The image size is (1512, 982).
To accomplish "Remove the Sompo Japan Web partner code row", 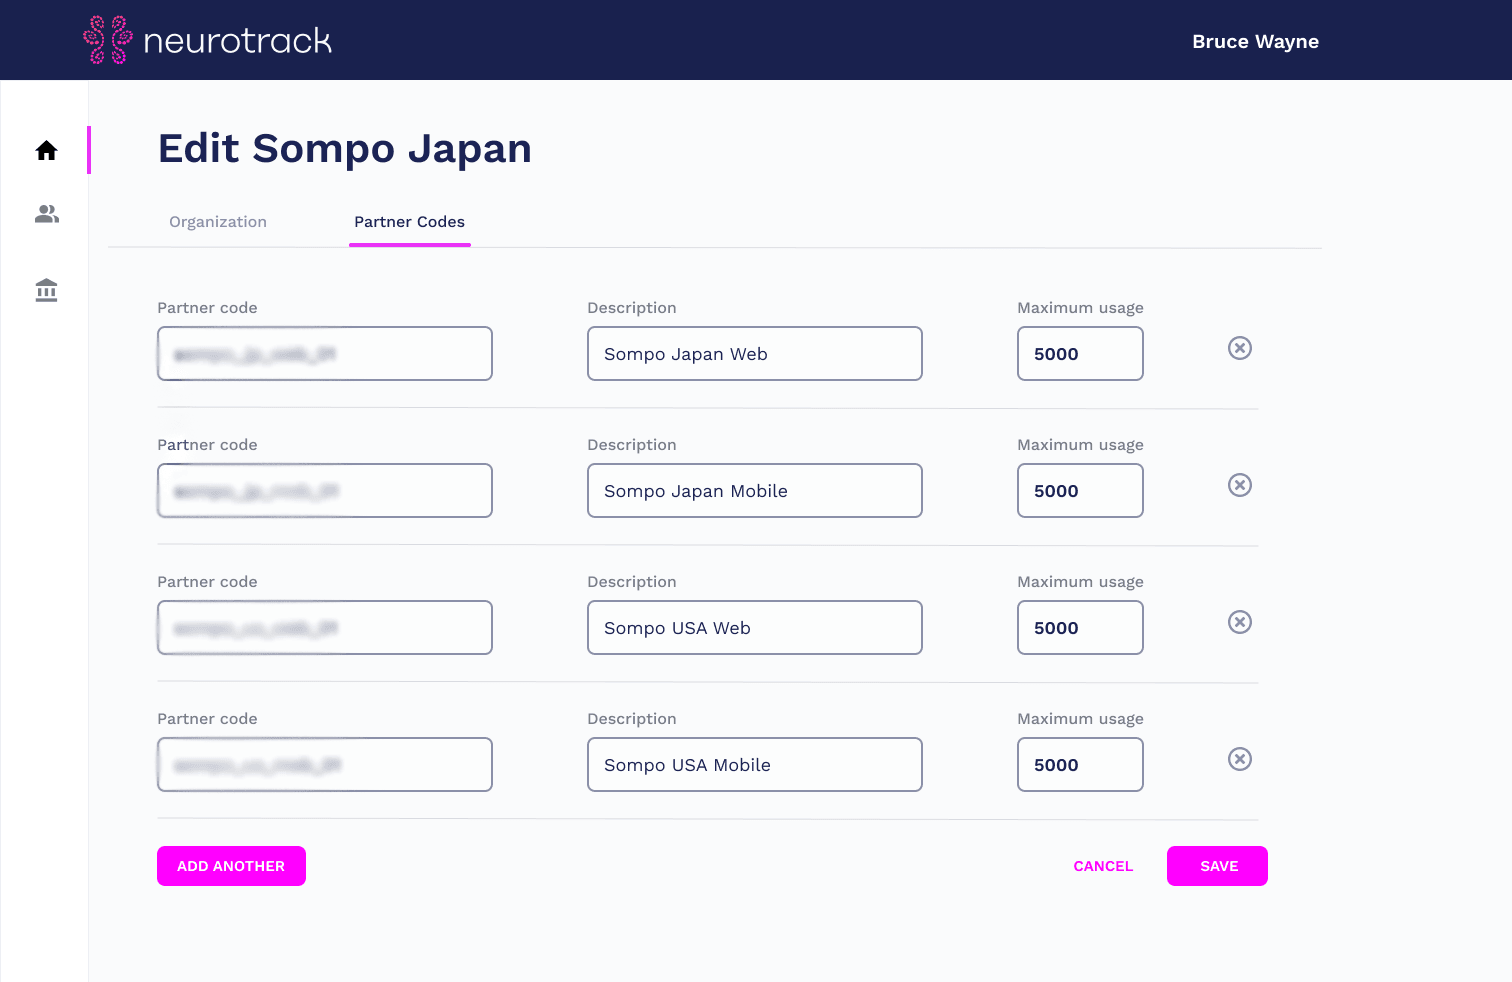I will coord(1239,348).
